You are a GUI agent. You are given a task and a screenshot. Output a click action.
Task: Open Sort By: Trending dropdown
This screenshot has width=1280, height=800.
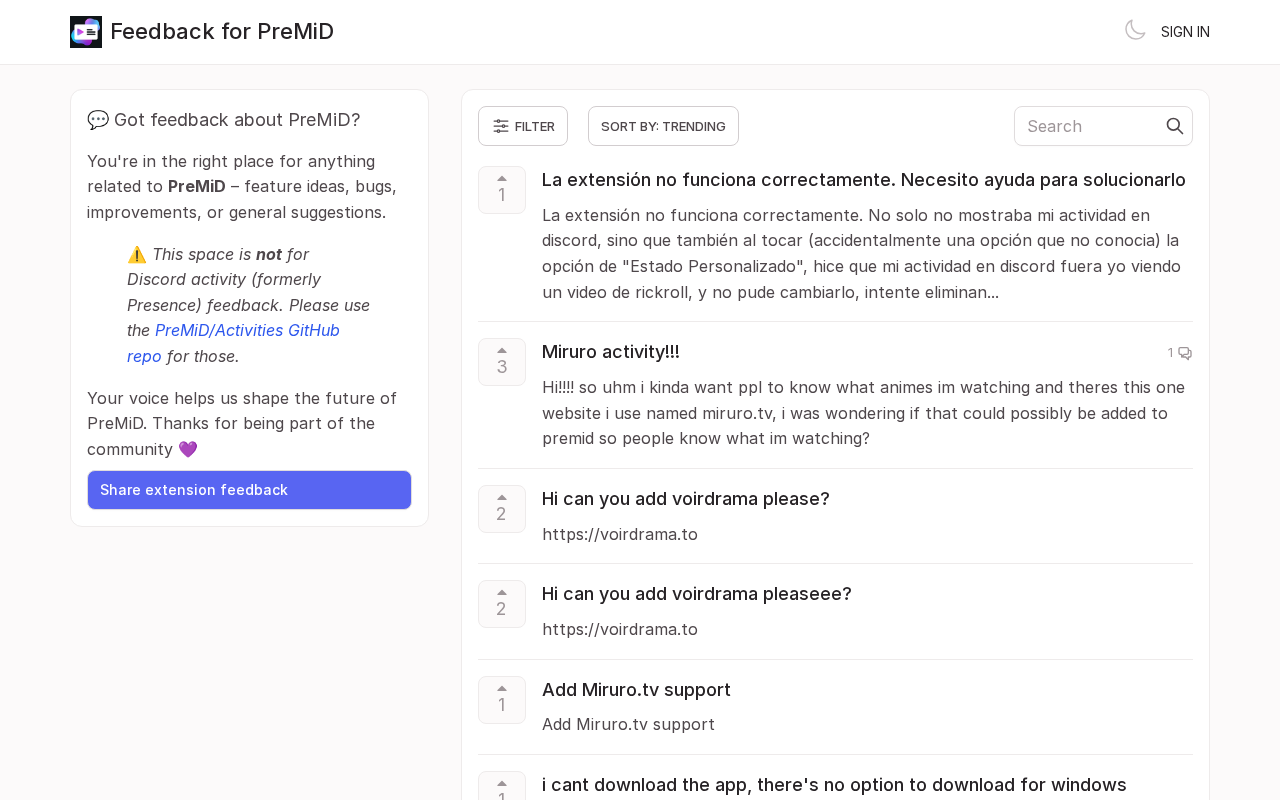pyautogui.click(x=663, y=126)
